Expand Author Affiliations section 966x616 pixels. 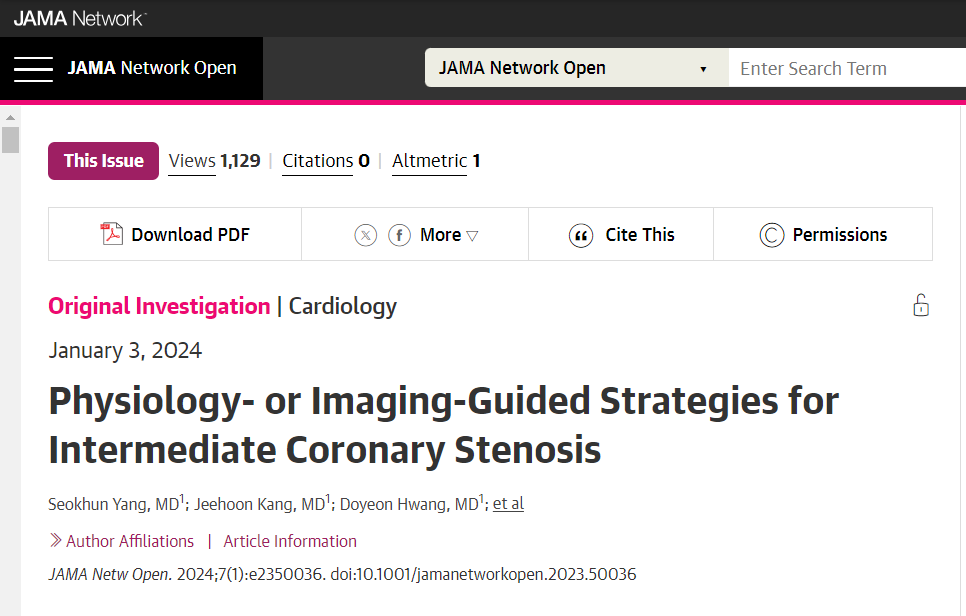(x=122, y=541)
